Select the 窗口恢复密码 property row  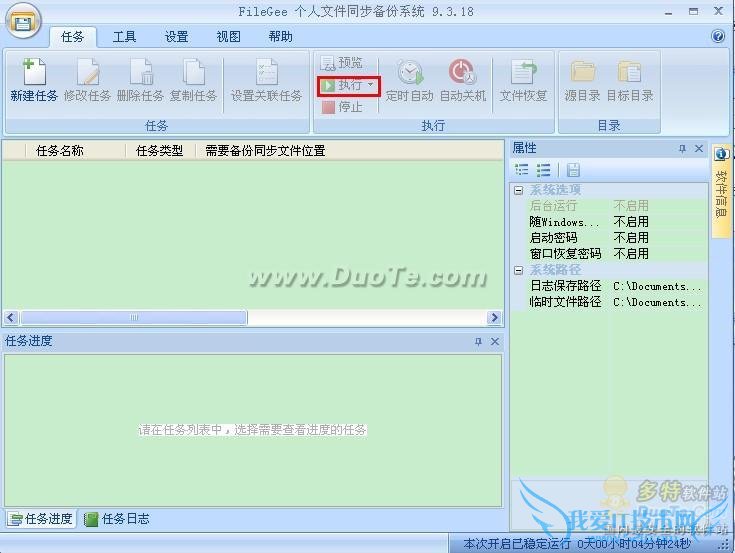point(616,254)
